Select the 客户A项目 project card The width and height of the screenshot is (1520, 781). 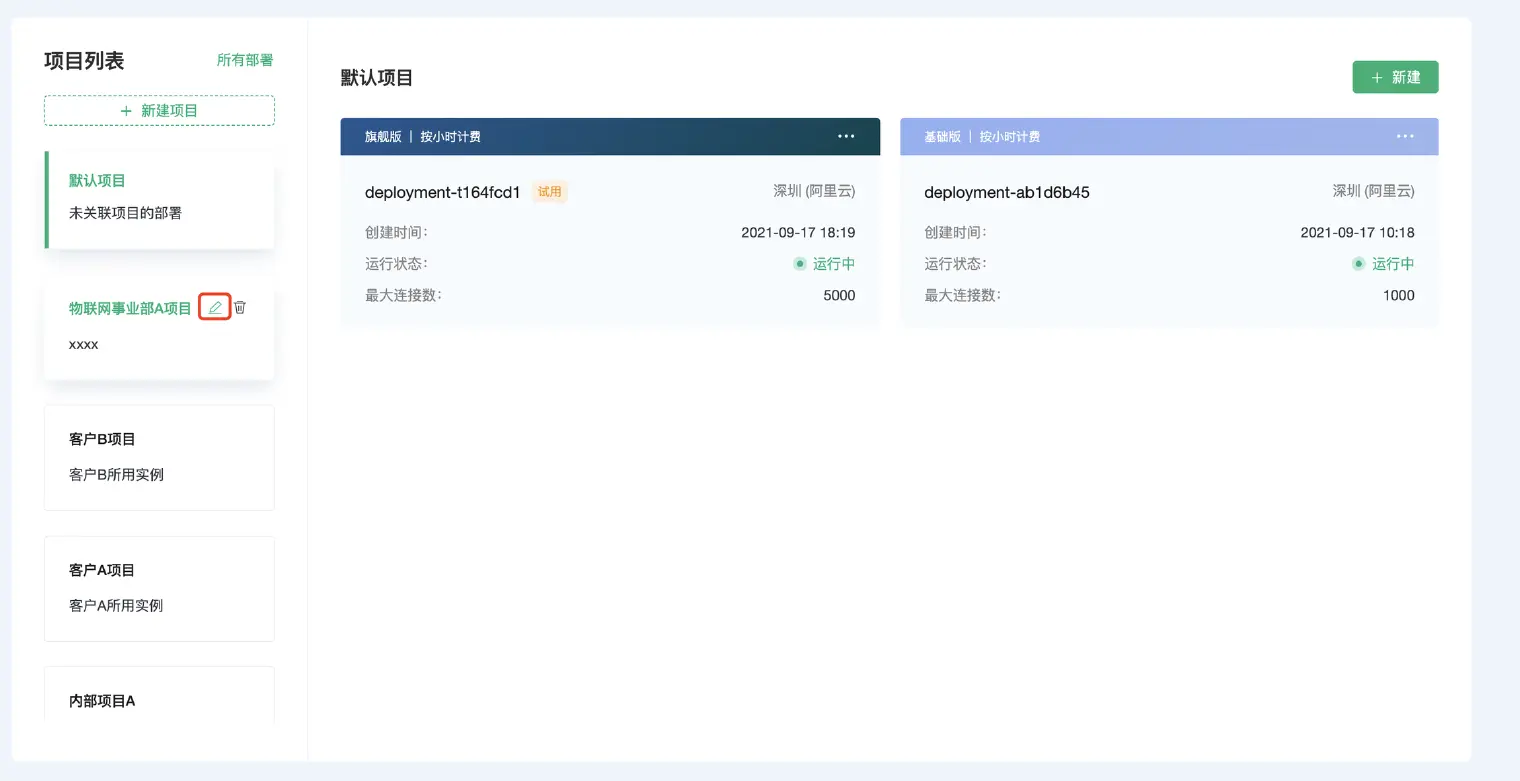pyautogui.click(x=159, y=588)
